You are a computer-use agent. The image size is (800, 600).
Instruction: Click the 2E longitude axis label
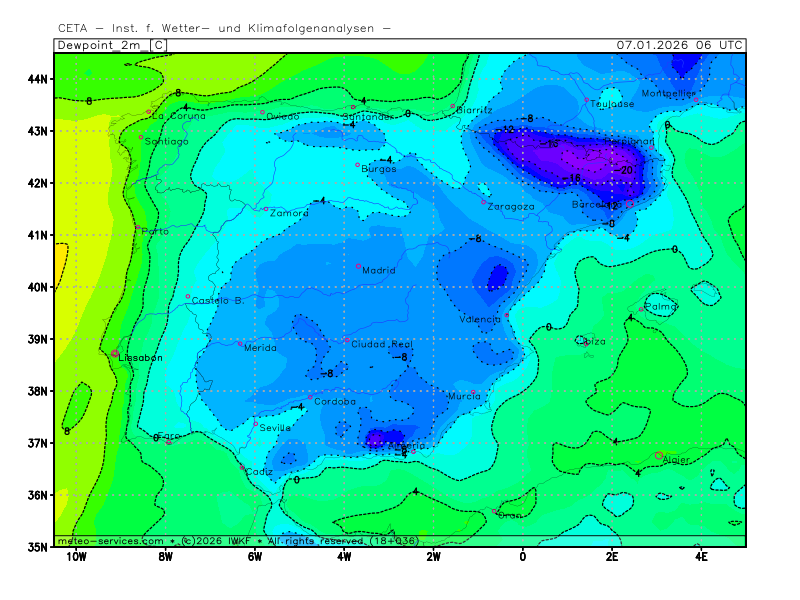[x=612, y=557]
